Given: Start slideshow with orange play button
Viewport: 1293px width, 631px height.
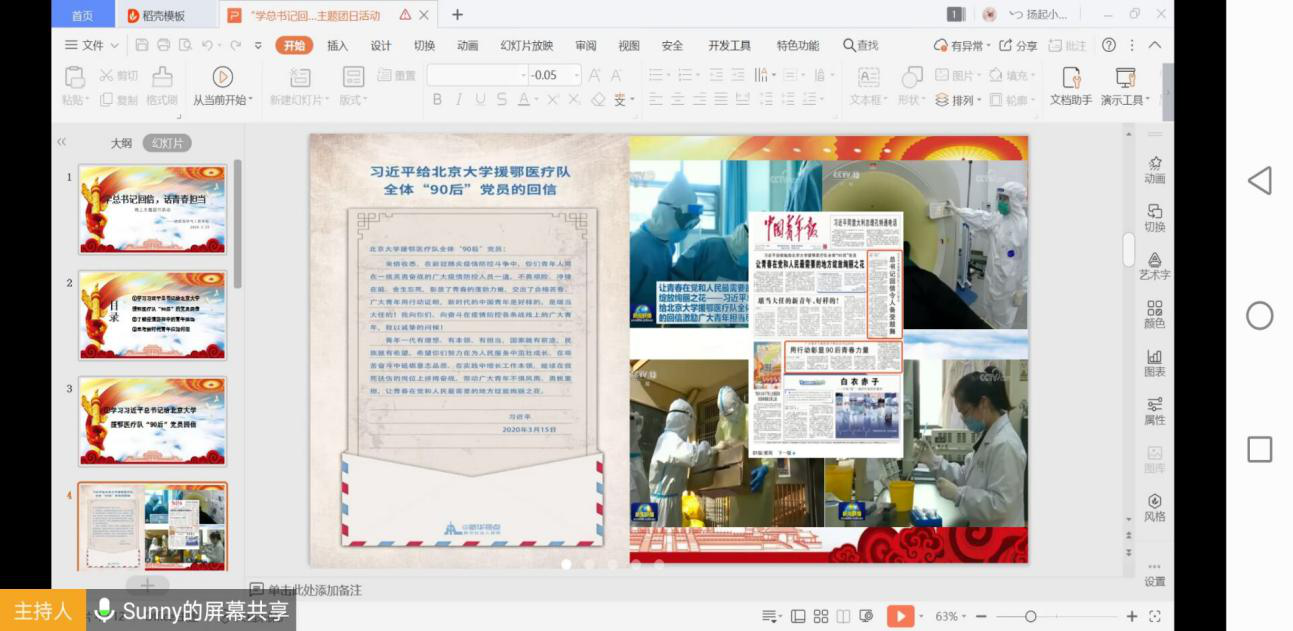Looking at the screenshot, I should pos(900,616).
